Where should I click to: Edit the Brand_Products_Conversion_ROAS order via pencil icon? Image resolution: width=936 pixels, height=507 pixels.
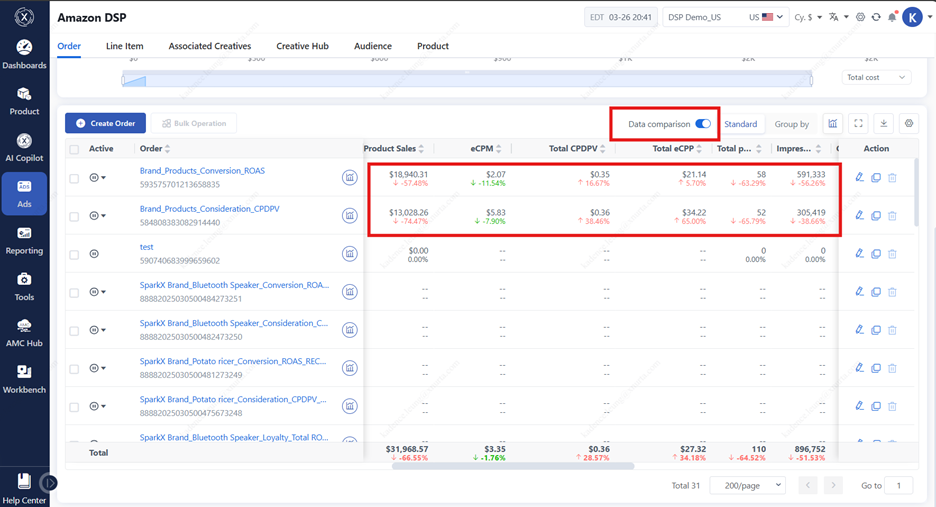tap(859, 177)
